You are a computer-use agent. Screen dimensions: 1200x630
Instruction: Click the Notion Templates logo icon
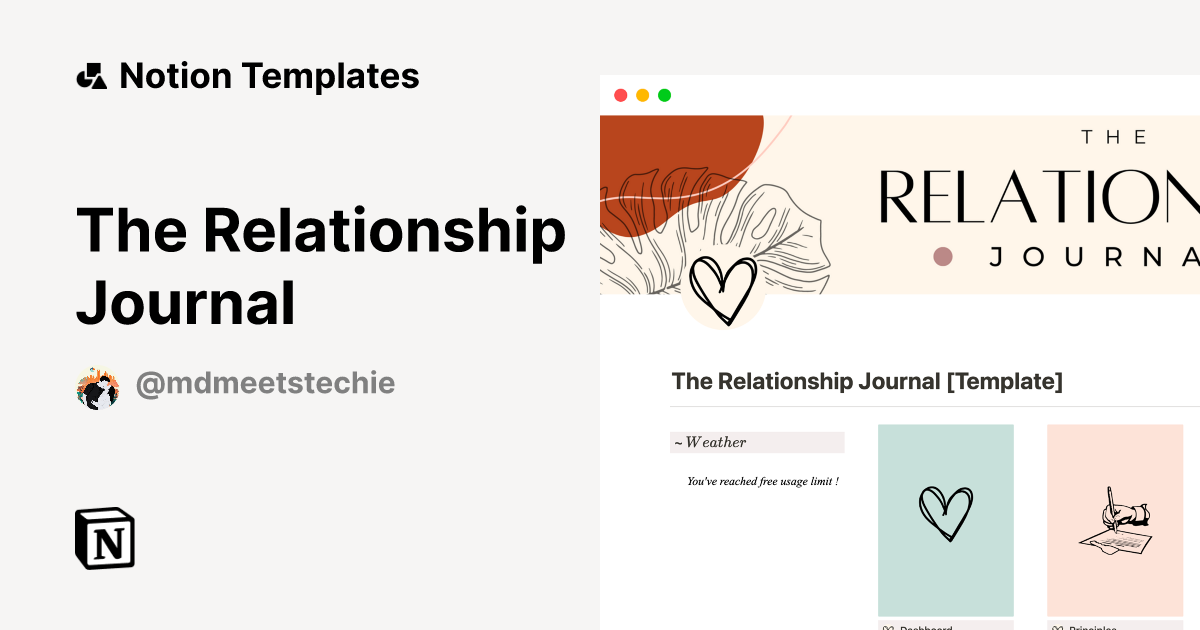[91, 75]
